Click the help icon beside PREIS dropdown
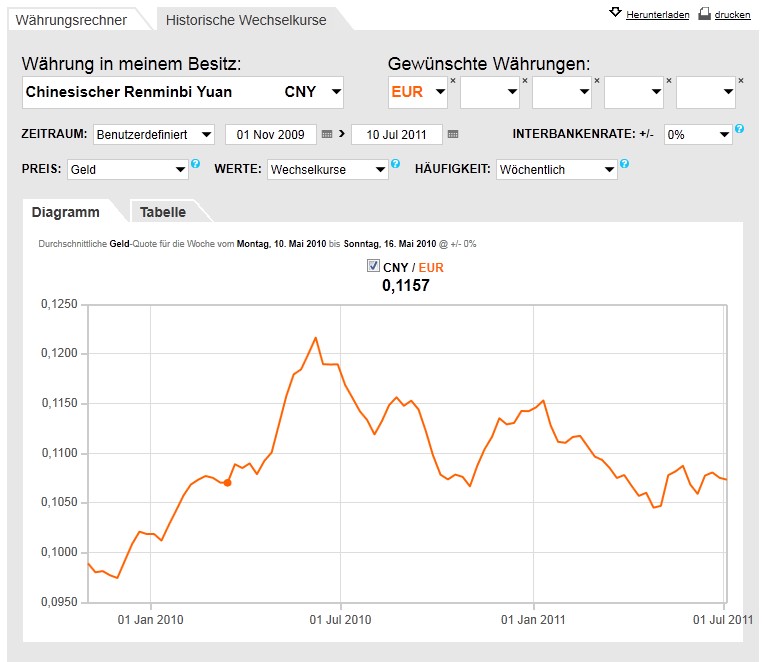Screen dimensions: 762x662 pyautogui.click(x=195, y=164)
